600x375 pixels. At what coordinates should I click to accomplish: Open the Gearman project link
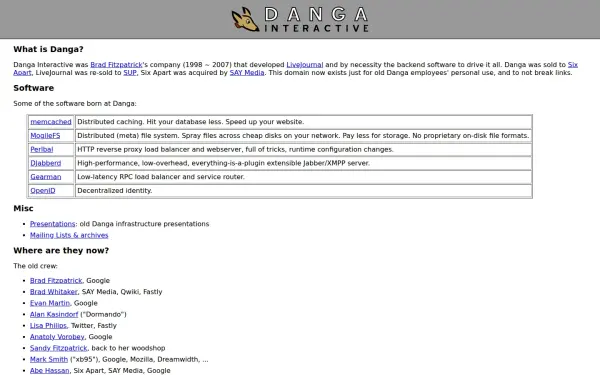click(46, 177)
